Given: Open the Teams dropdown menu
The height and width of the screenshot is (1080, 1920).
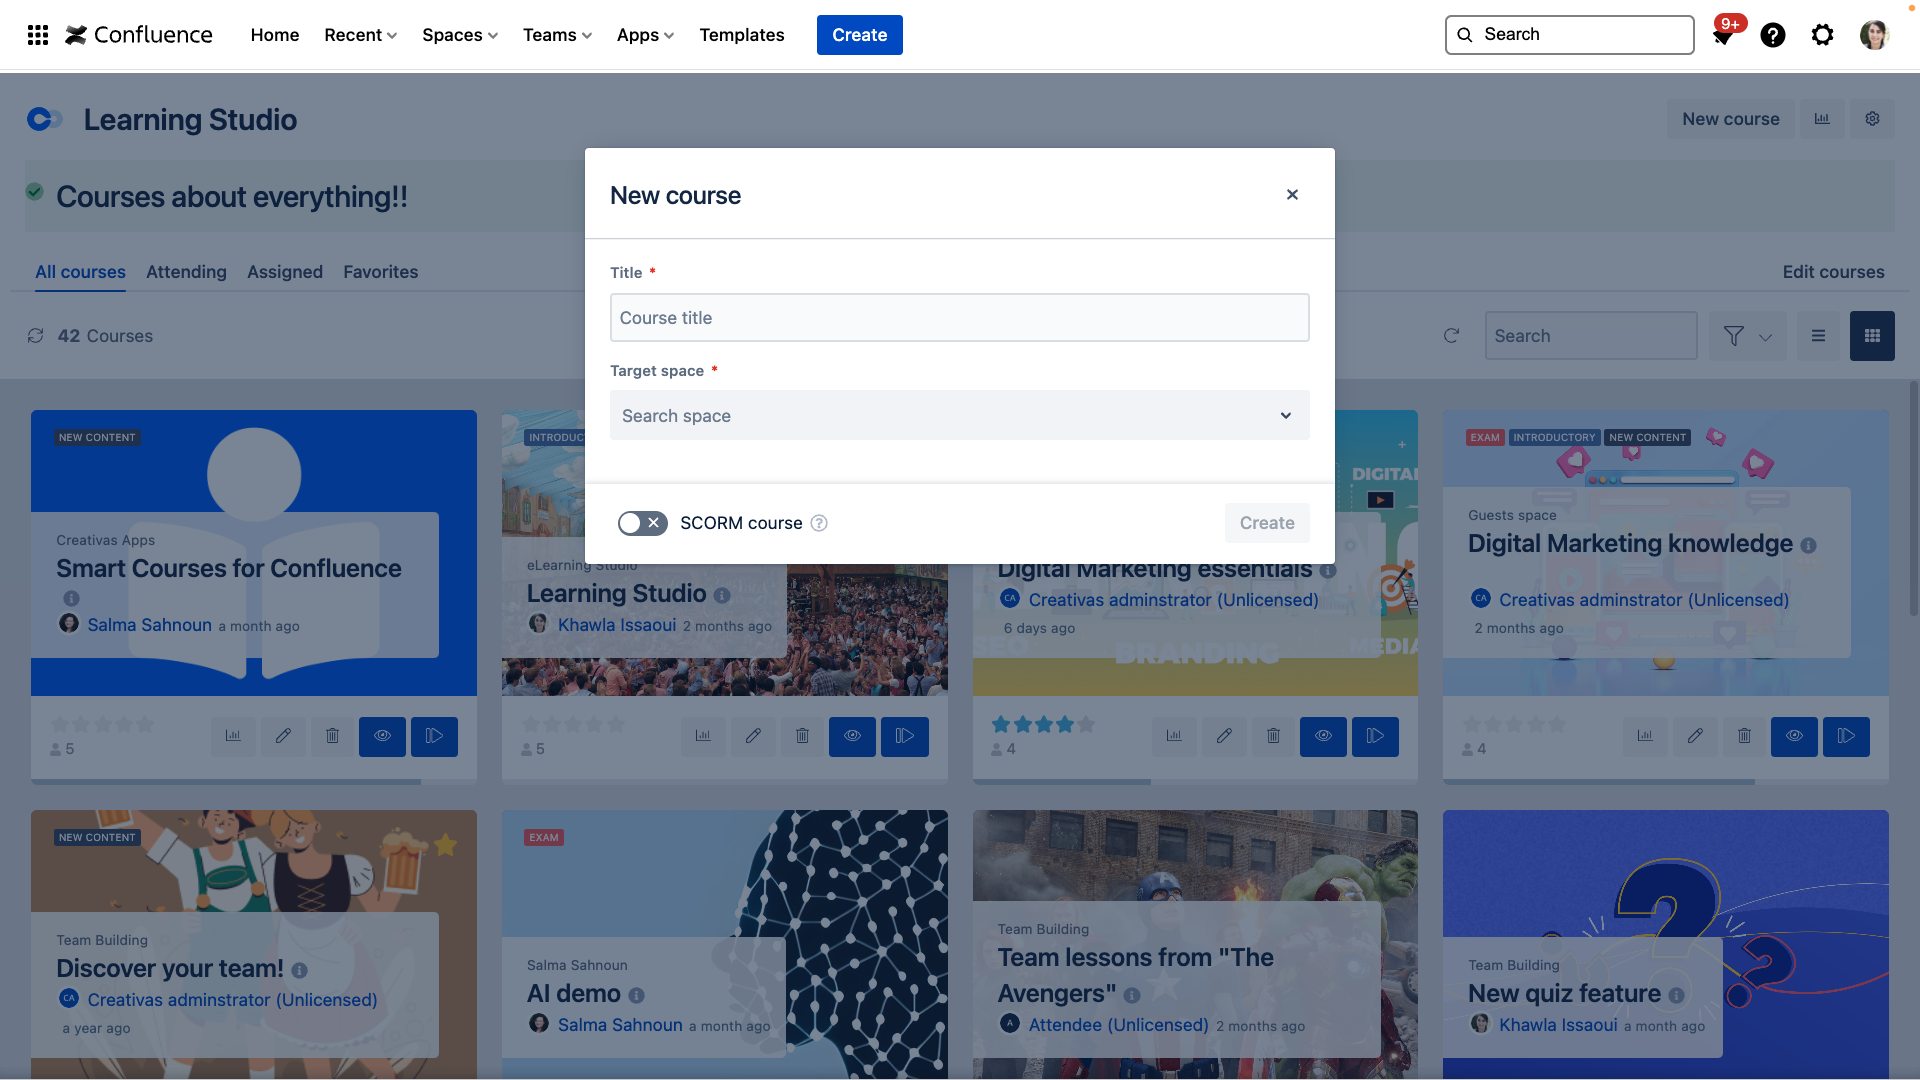Looking at the screenshot, I should click(558, 35).
